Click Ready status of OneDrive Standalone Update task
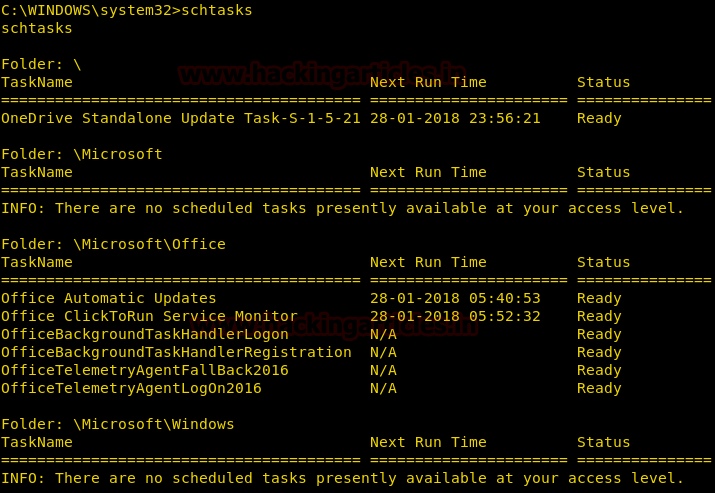The height and width of the screenshot is (493, 715). [x=599, y=119]
